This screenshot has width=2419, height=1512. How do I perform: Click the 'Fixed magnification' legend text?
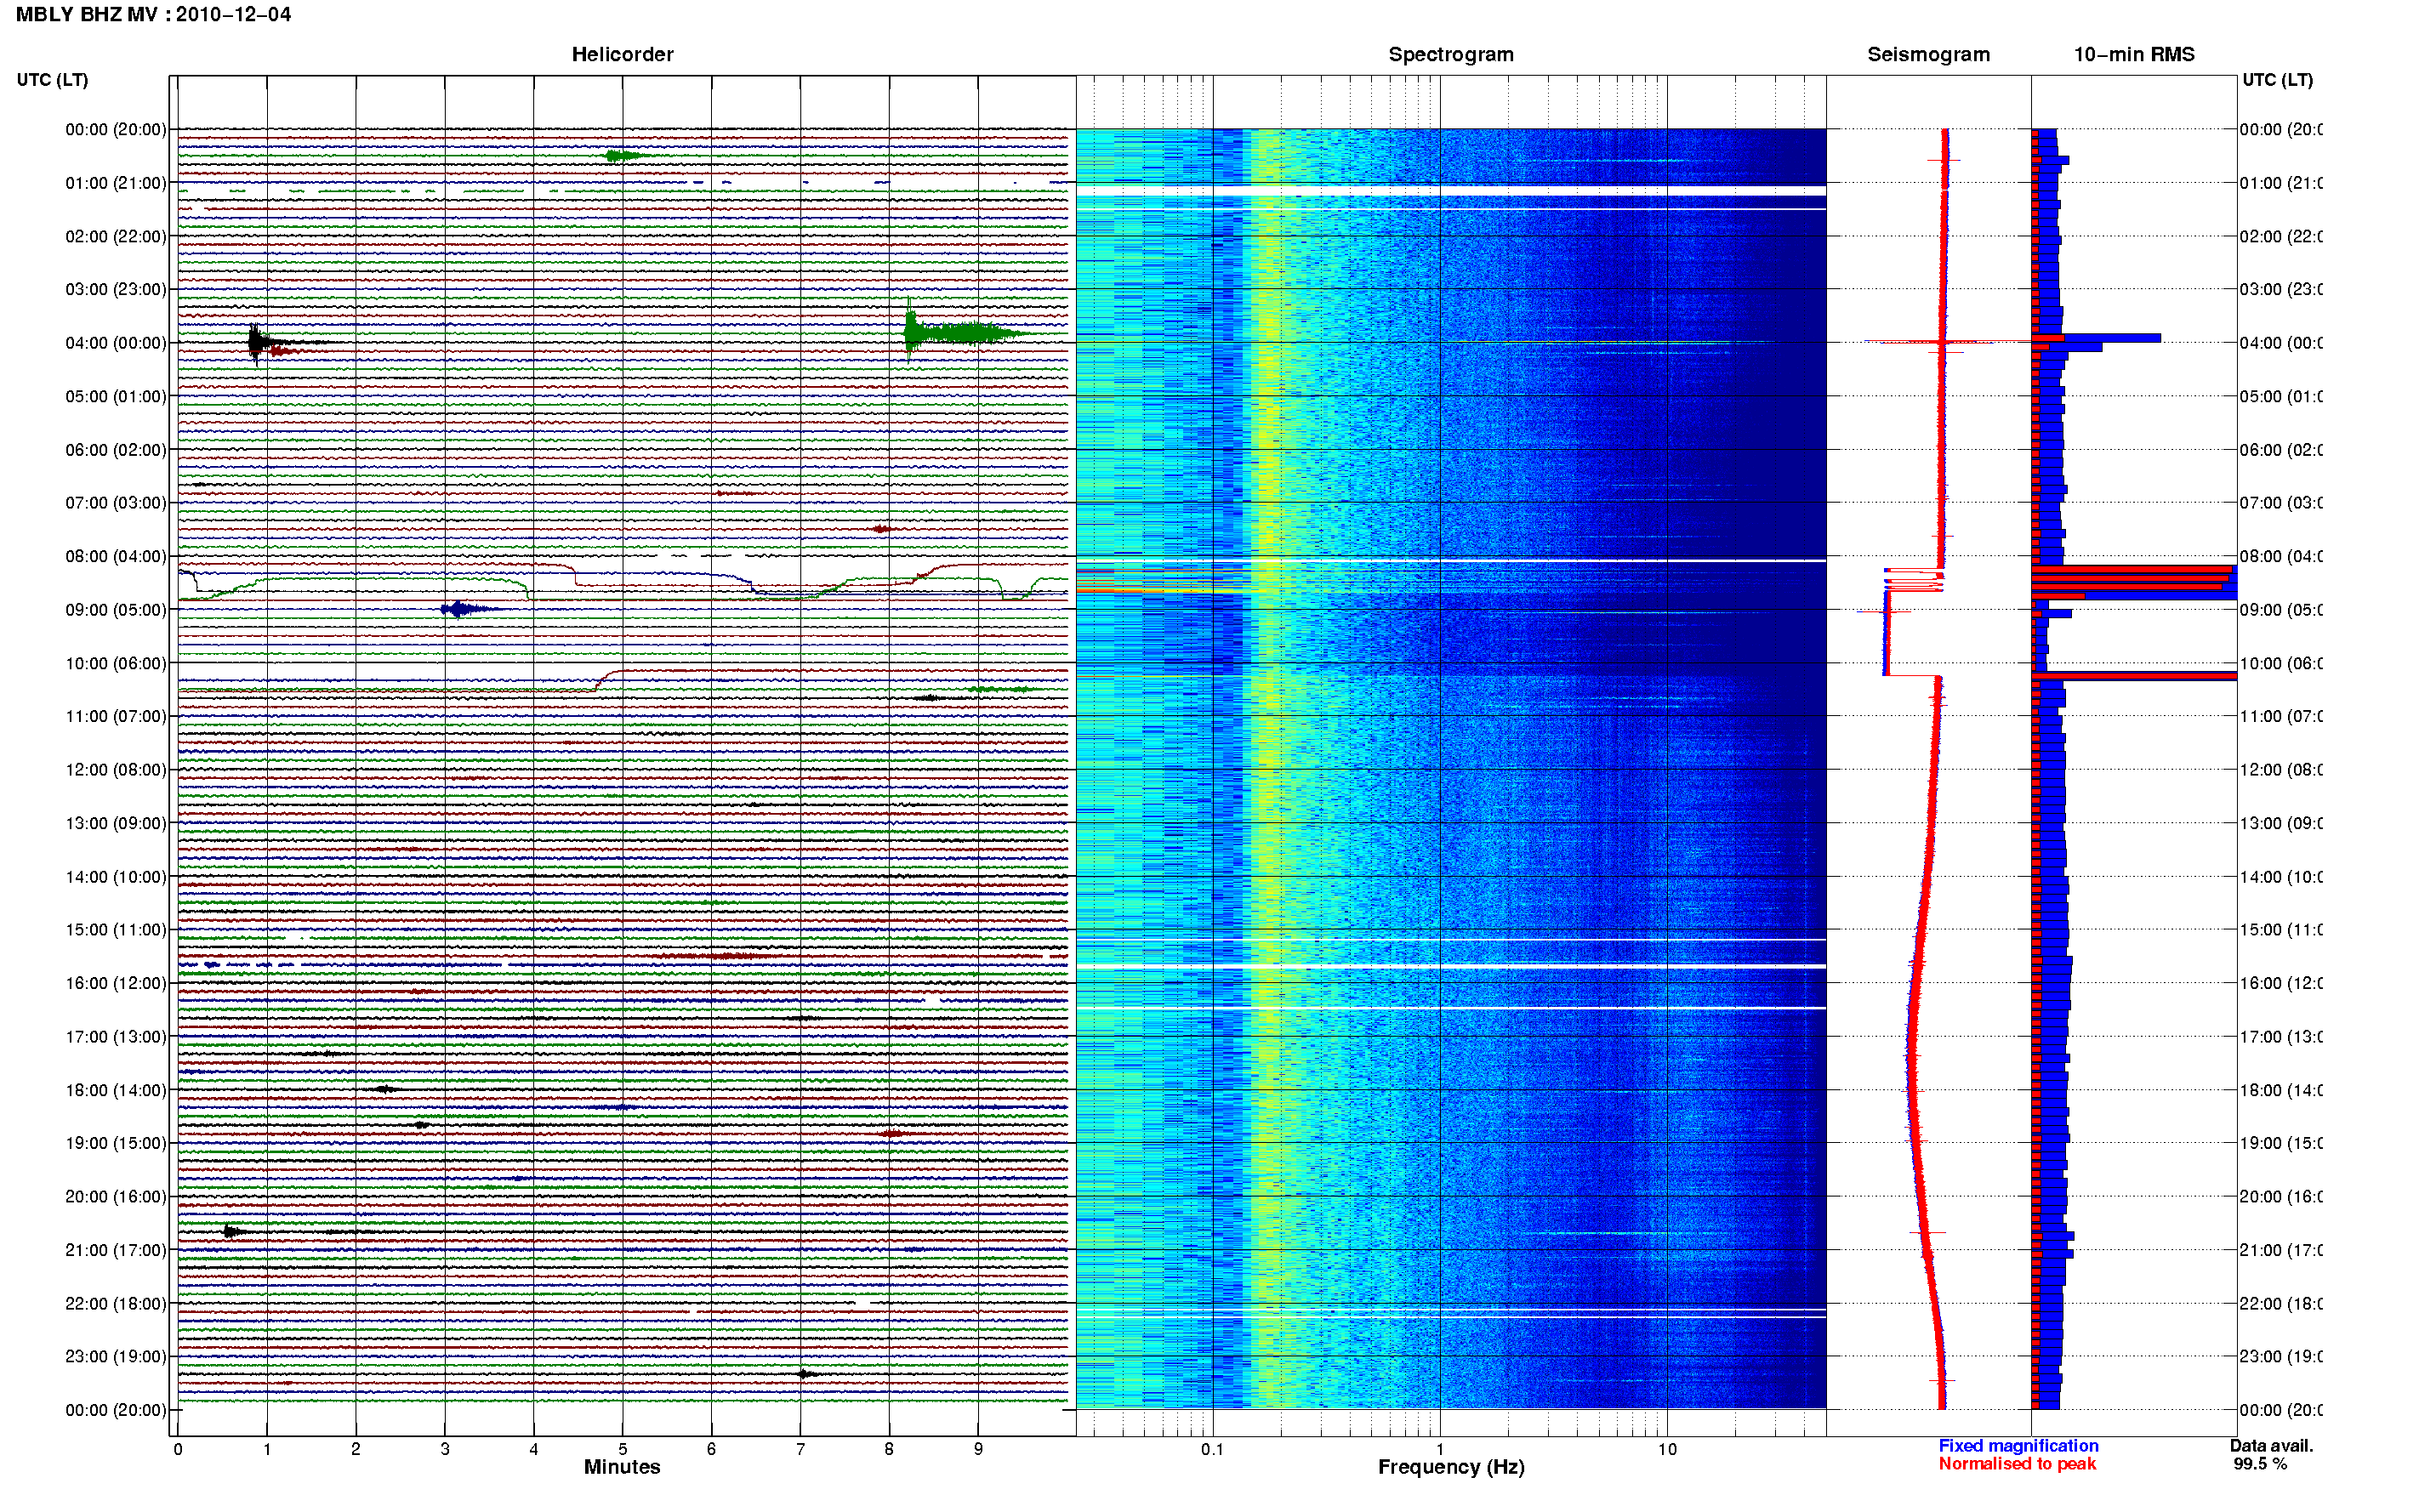[2018, 1446]
